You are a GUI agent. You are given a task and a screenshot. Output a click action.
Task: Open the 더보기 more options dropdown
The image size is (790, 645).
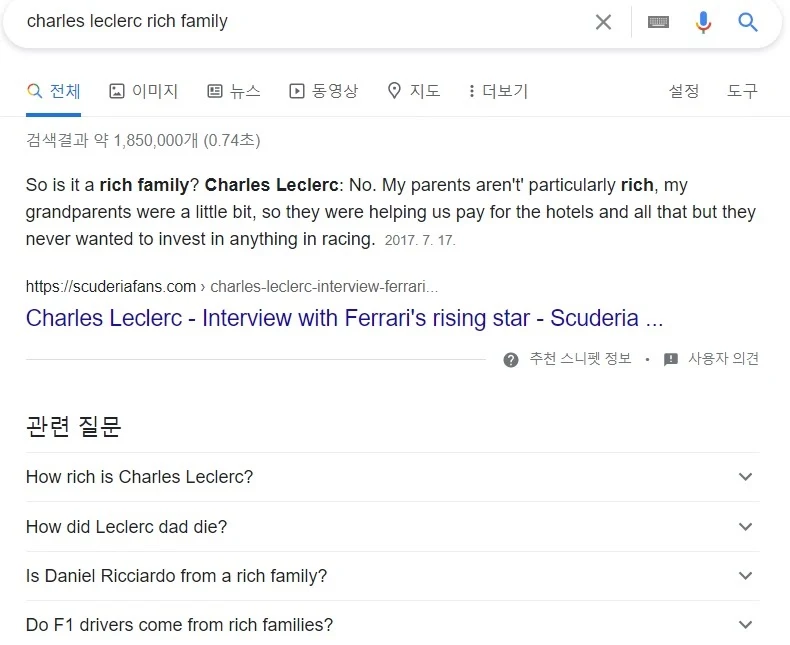[x=498, y=91]
